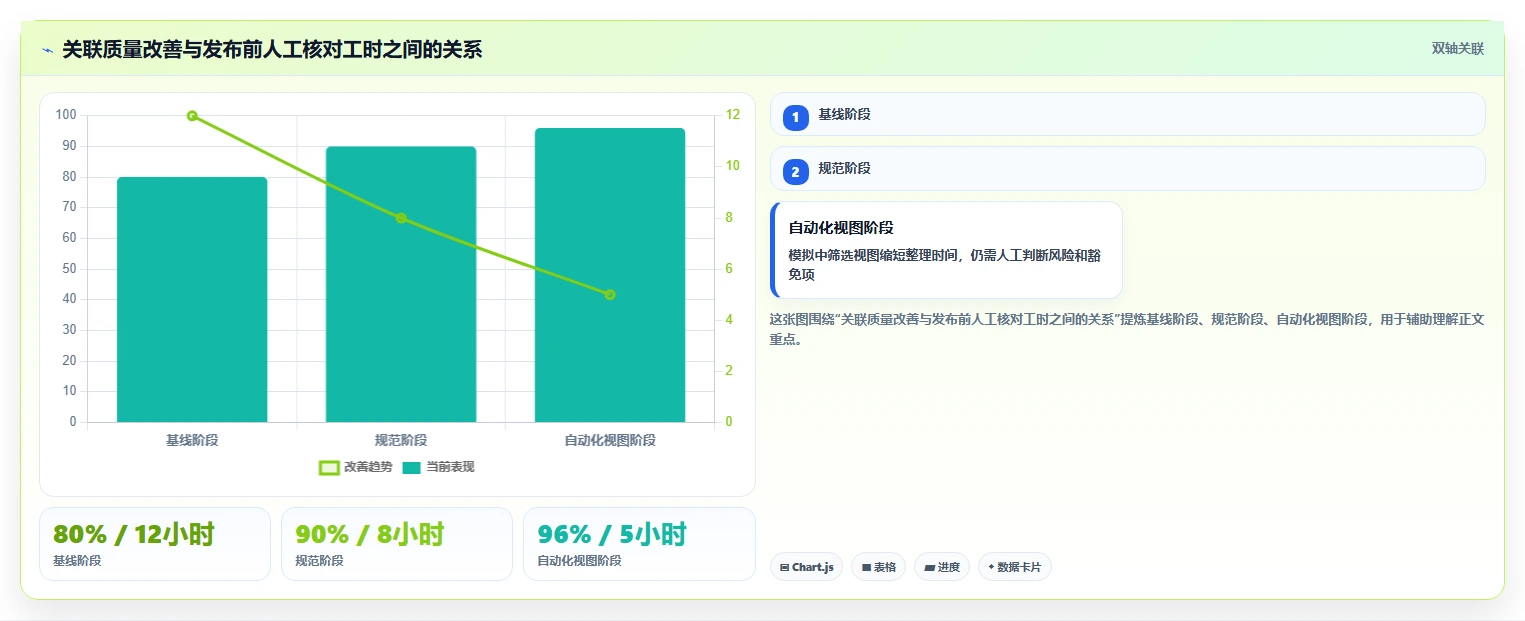The width and height of the screenshot is (1525, 621).
Task: Click the 表格 tag
Action: (x=878, y=567)
